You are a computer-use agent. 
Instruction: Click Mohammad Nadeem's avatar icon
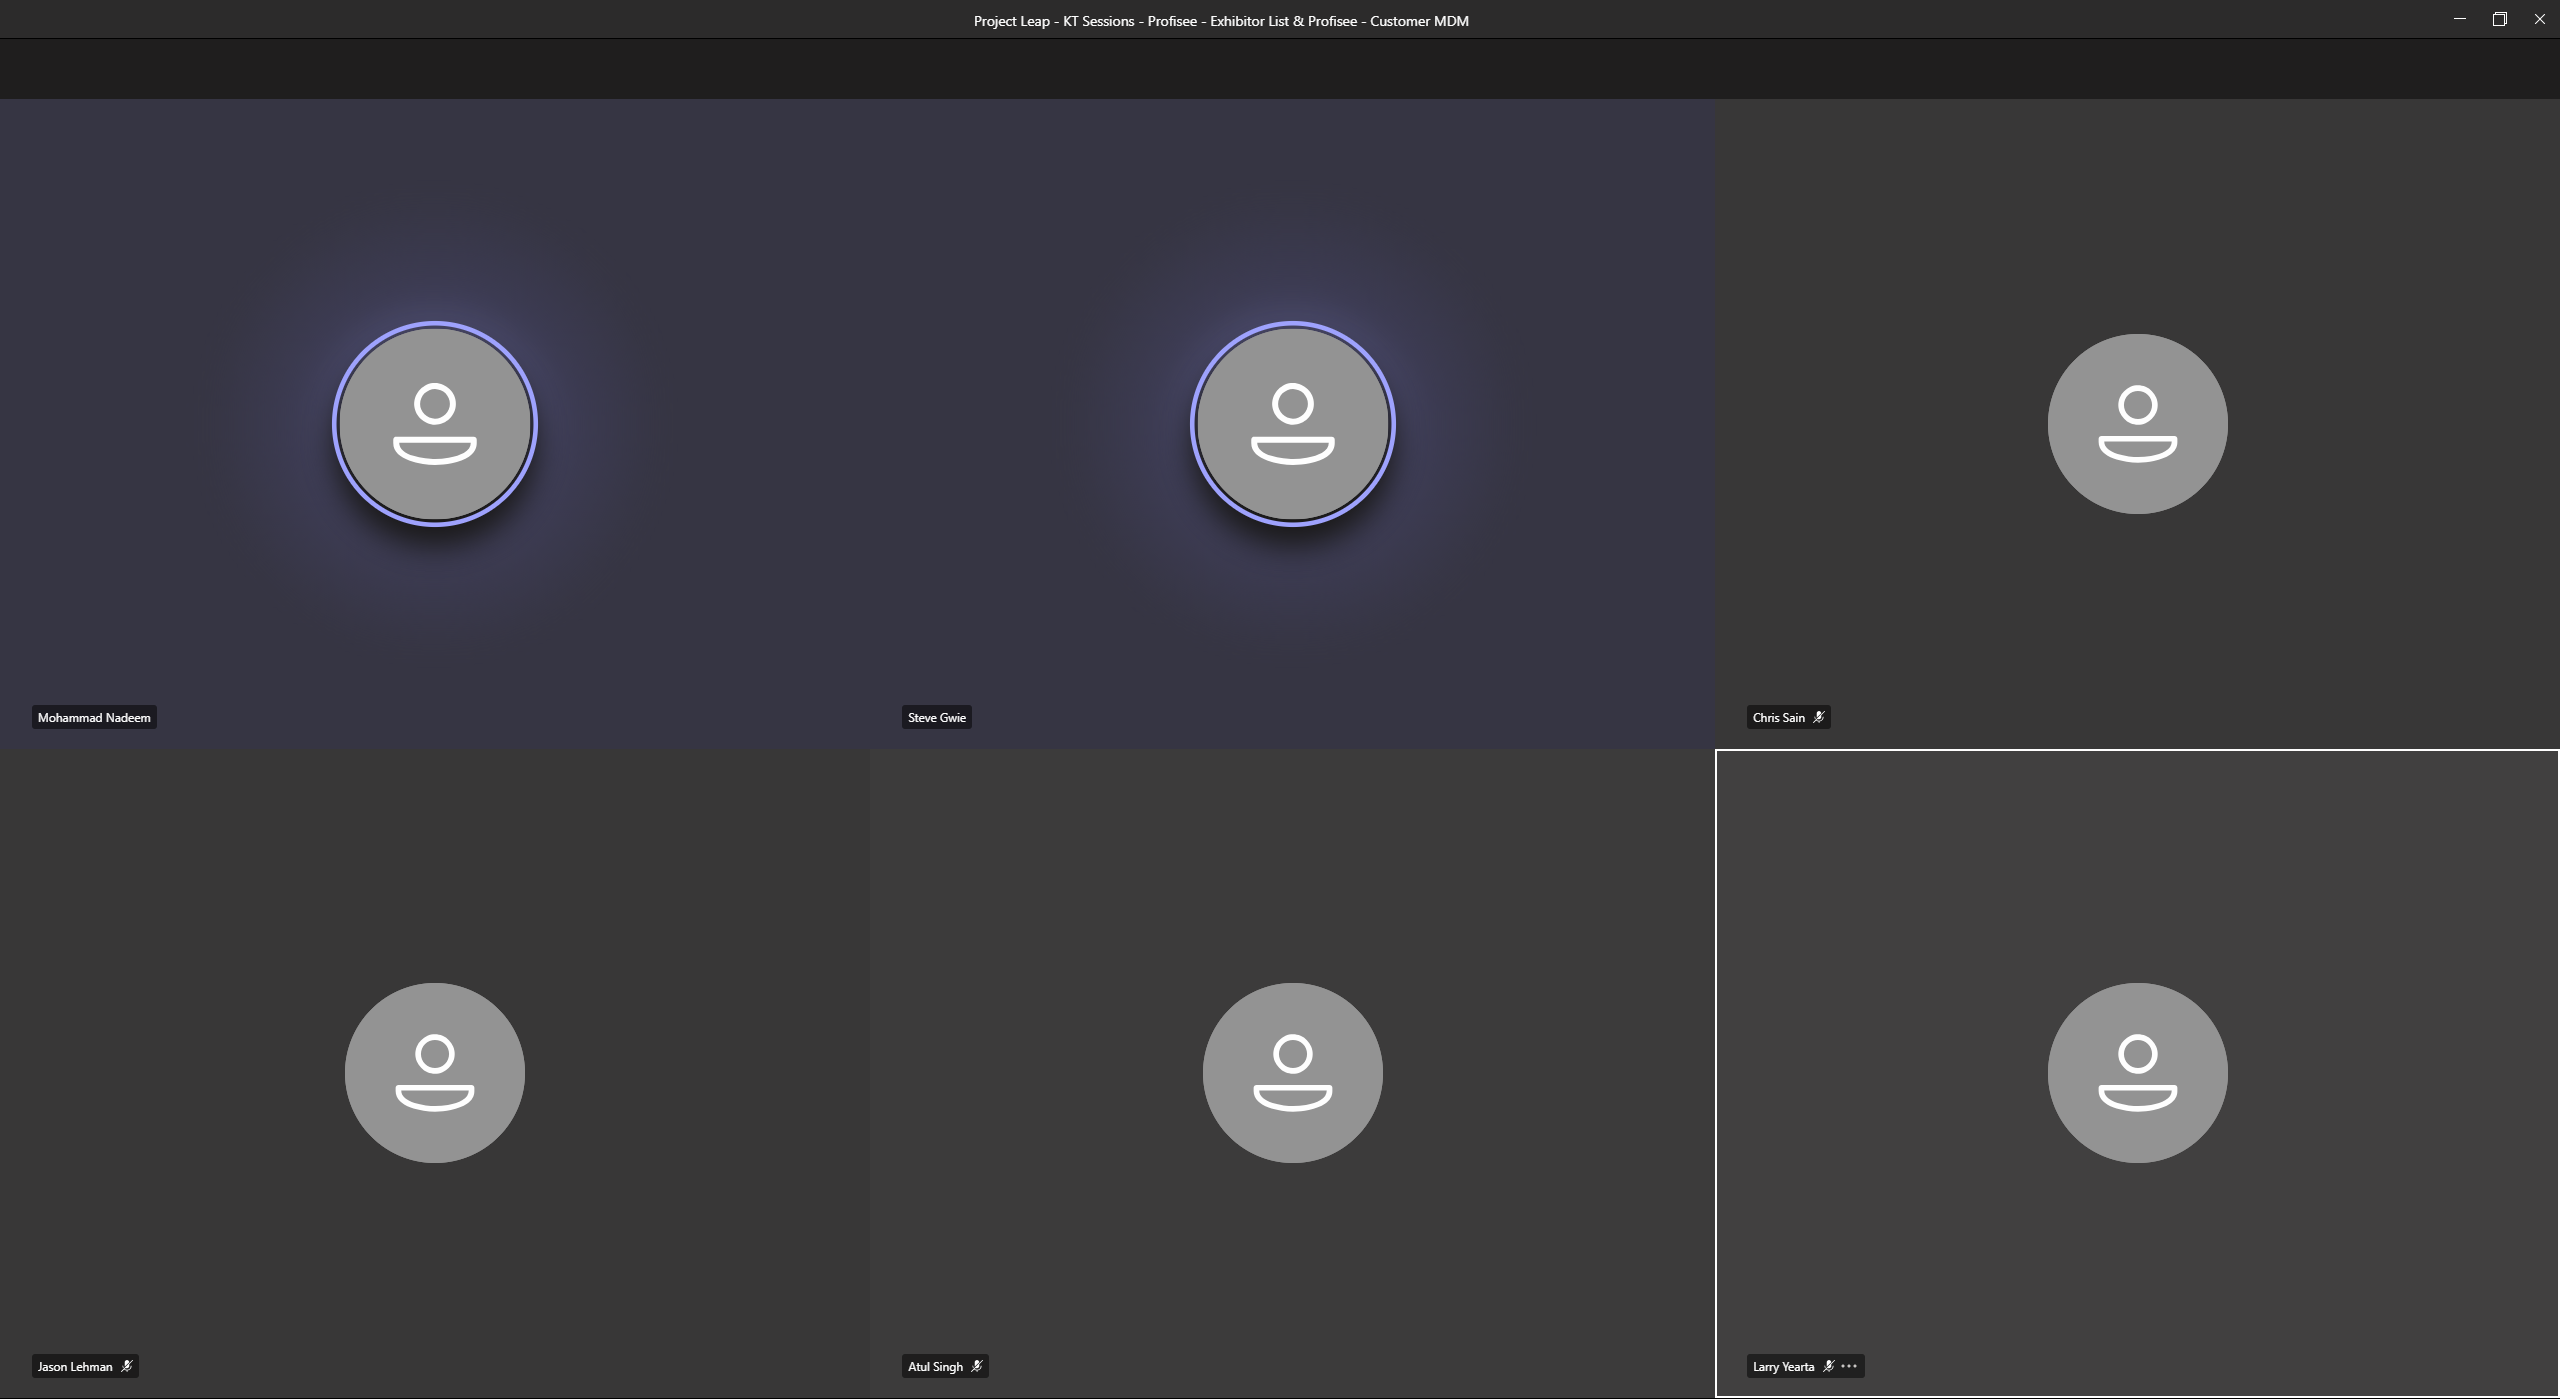[435, 424]
